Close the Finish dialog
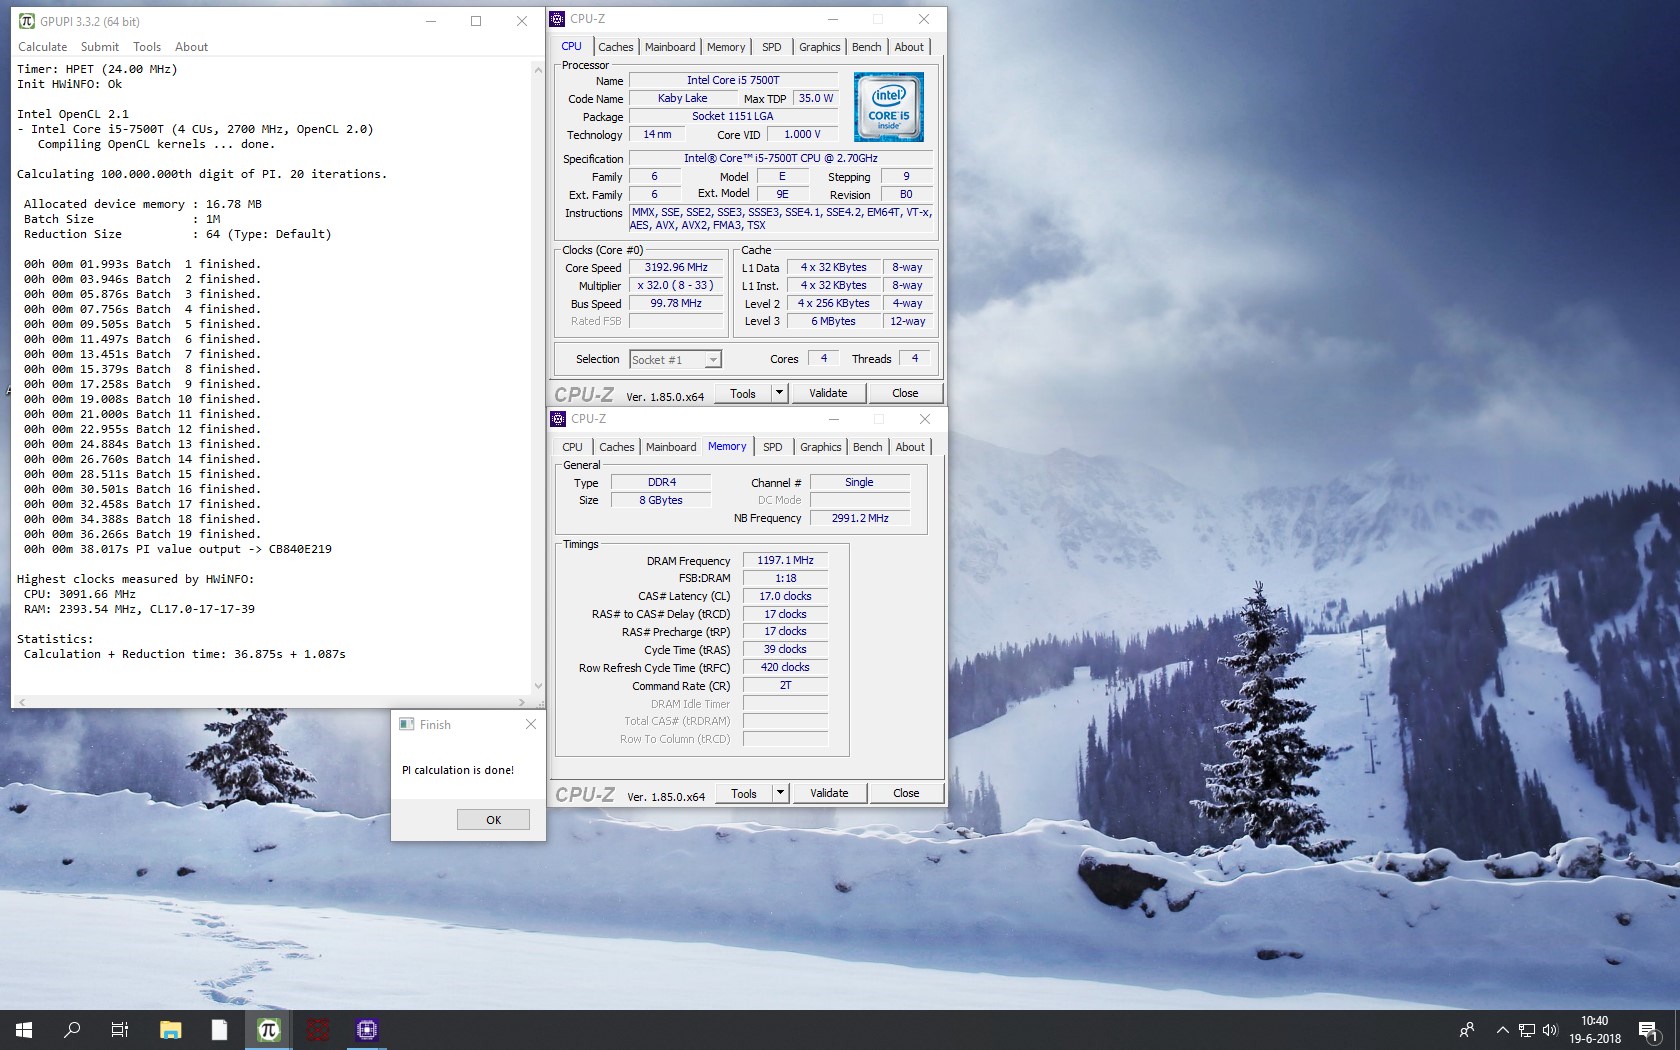 [x=531, y=724]
